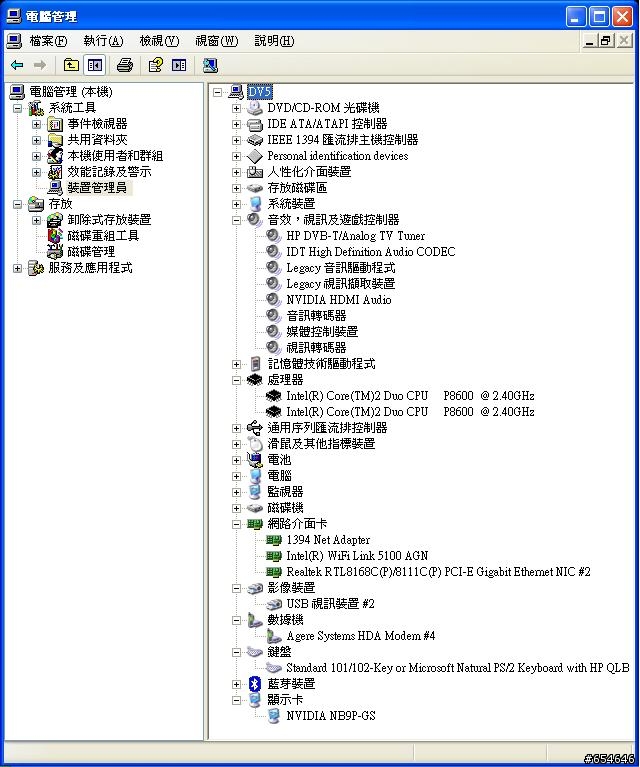
Task: Select 磁碟管理 in the left tree
Action: 91,252
